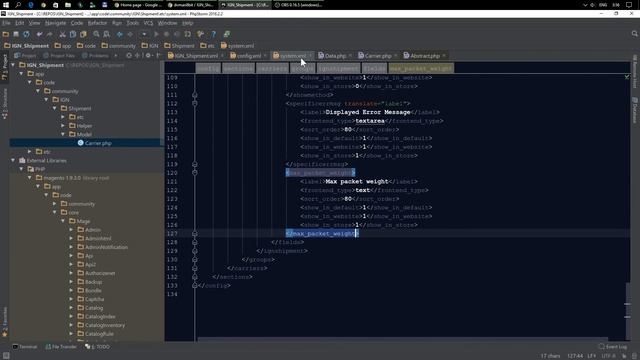Click the green Run play icon

(156, 34)
